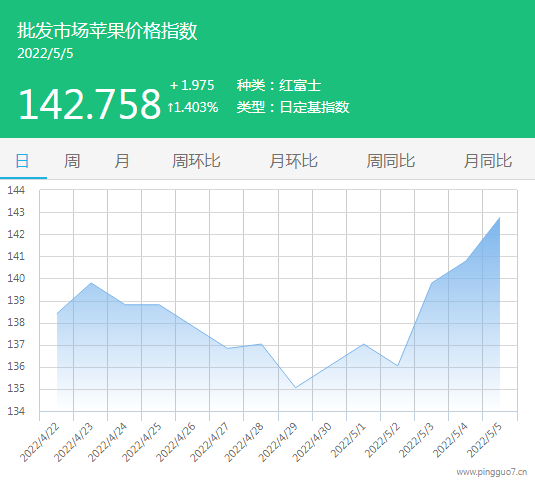535x483 pixels.
Task: Click the 类型：日定基指数 label
Action: point(293,107)
